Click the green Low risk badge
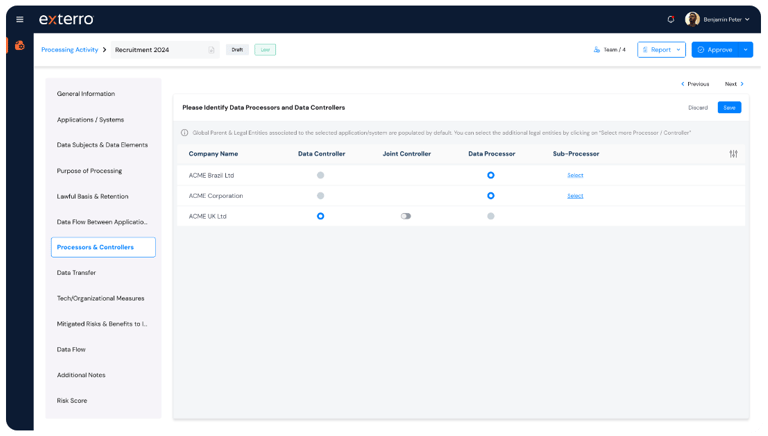768x436 pixels. [x=265, y=49]
